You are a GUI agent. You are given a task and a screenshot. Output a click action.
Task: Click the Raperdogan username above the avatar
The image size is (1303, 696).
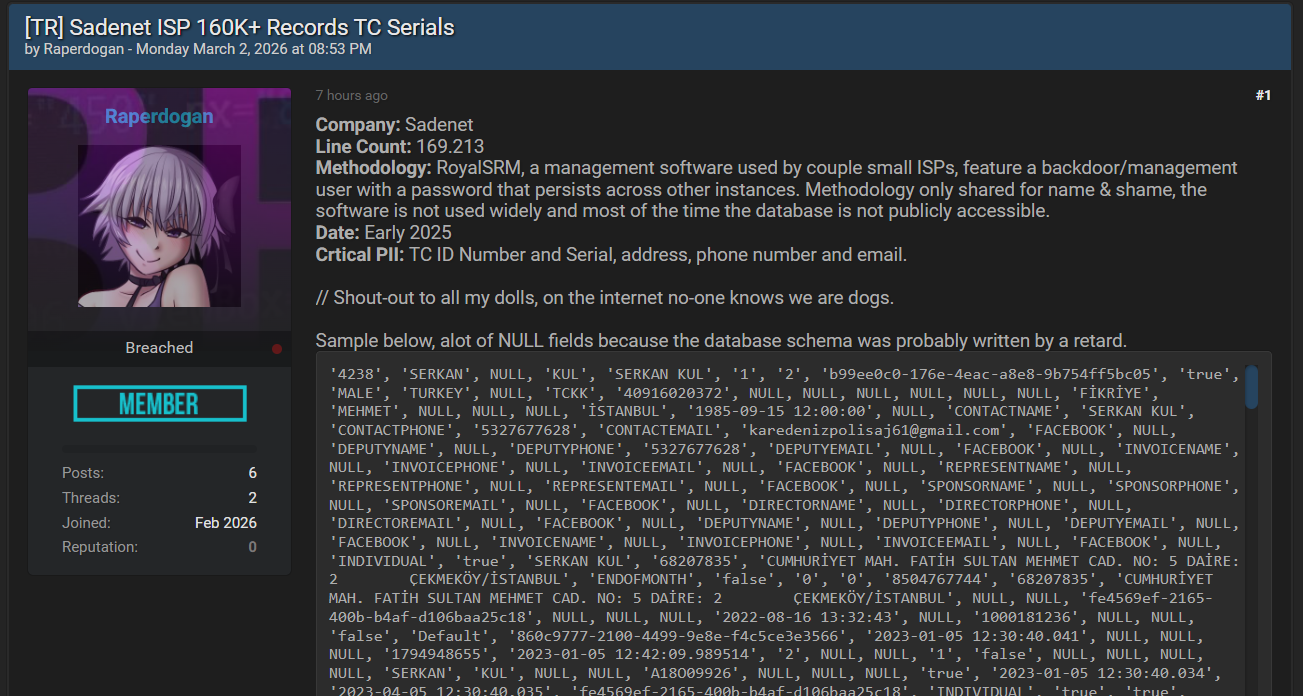point(159,117)
